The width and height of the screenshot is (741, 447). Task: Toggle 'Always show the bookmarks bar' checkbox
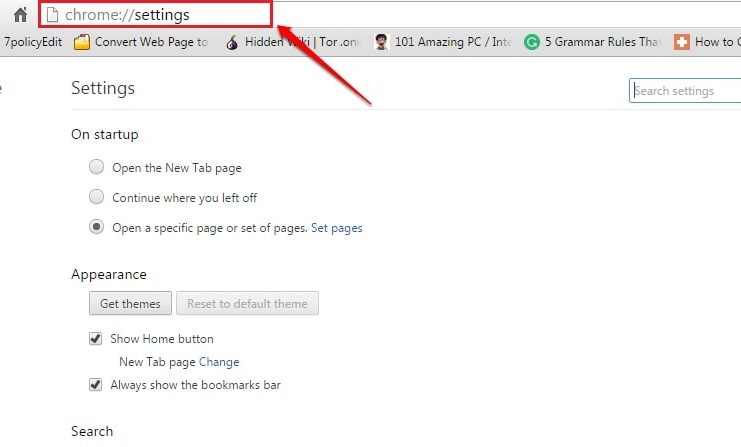point(96,384)
